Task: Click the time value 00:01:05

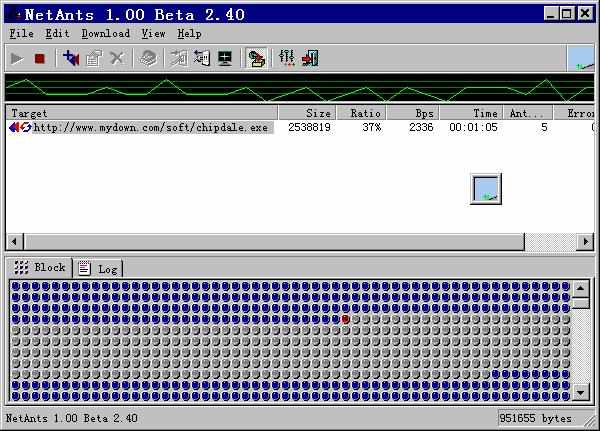Action: coord(473,127)
